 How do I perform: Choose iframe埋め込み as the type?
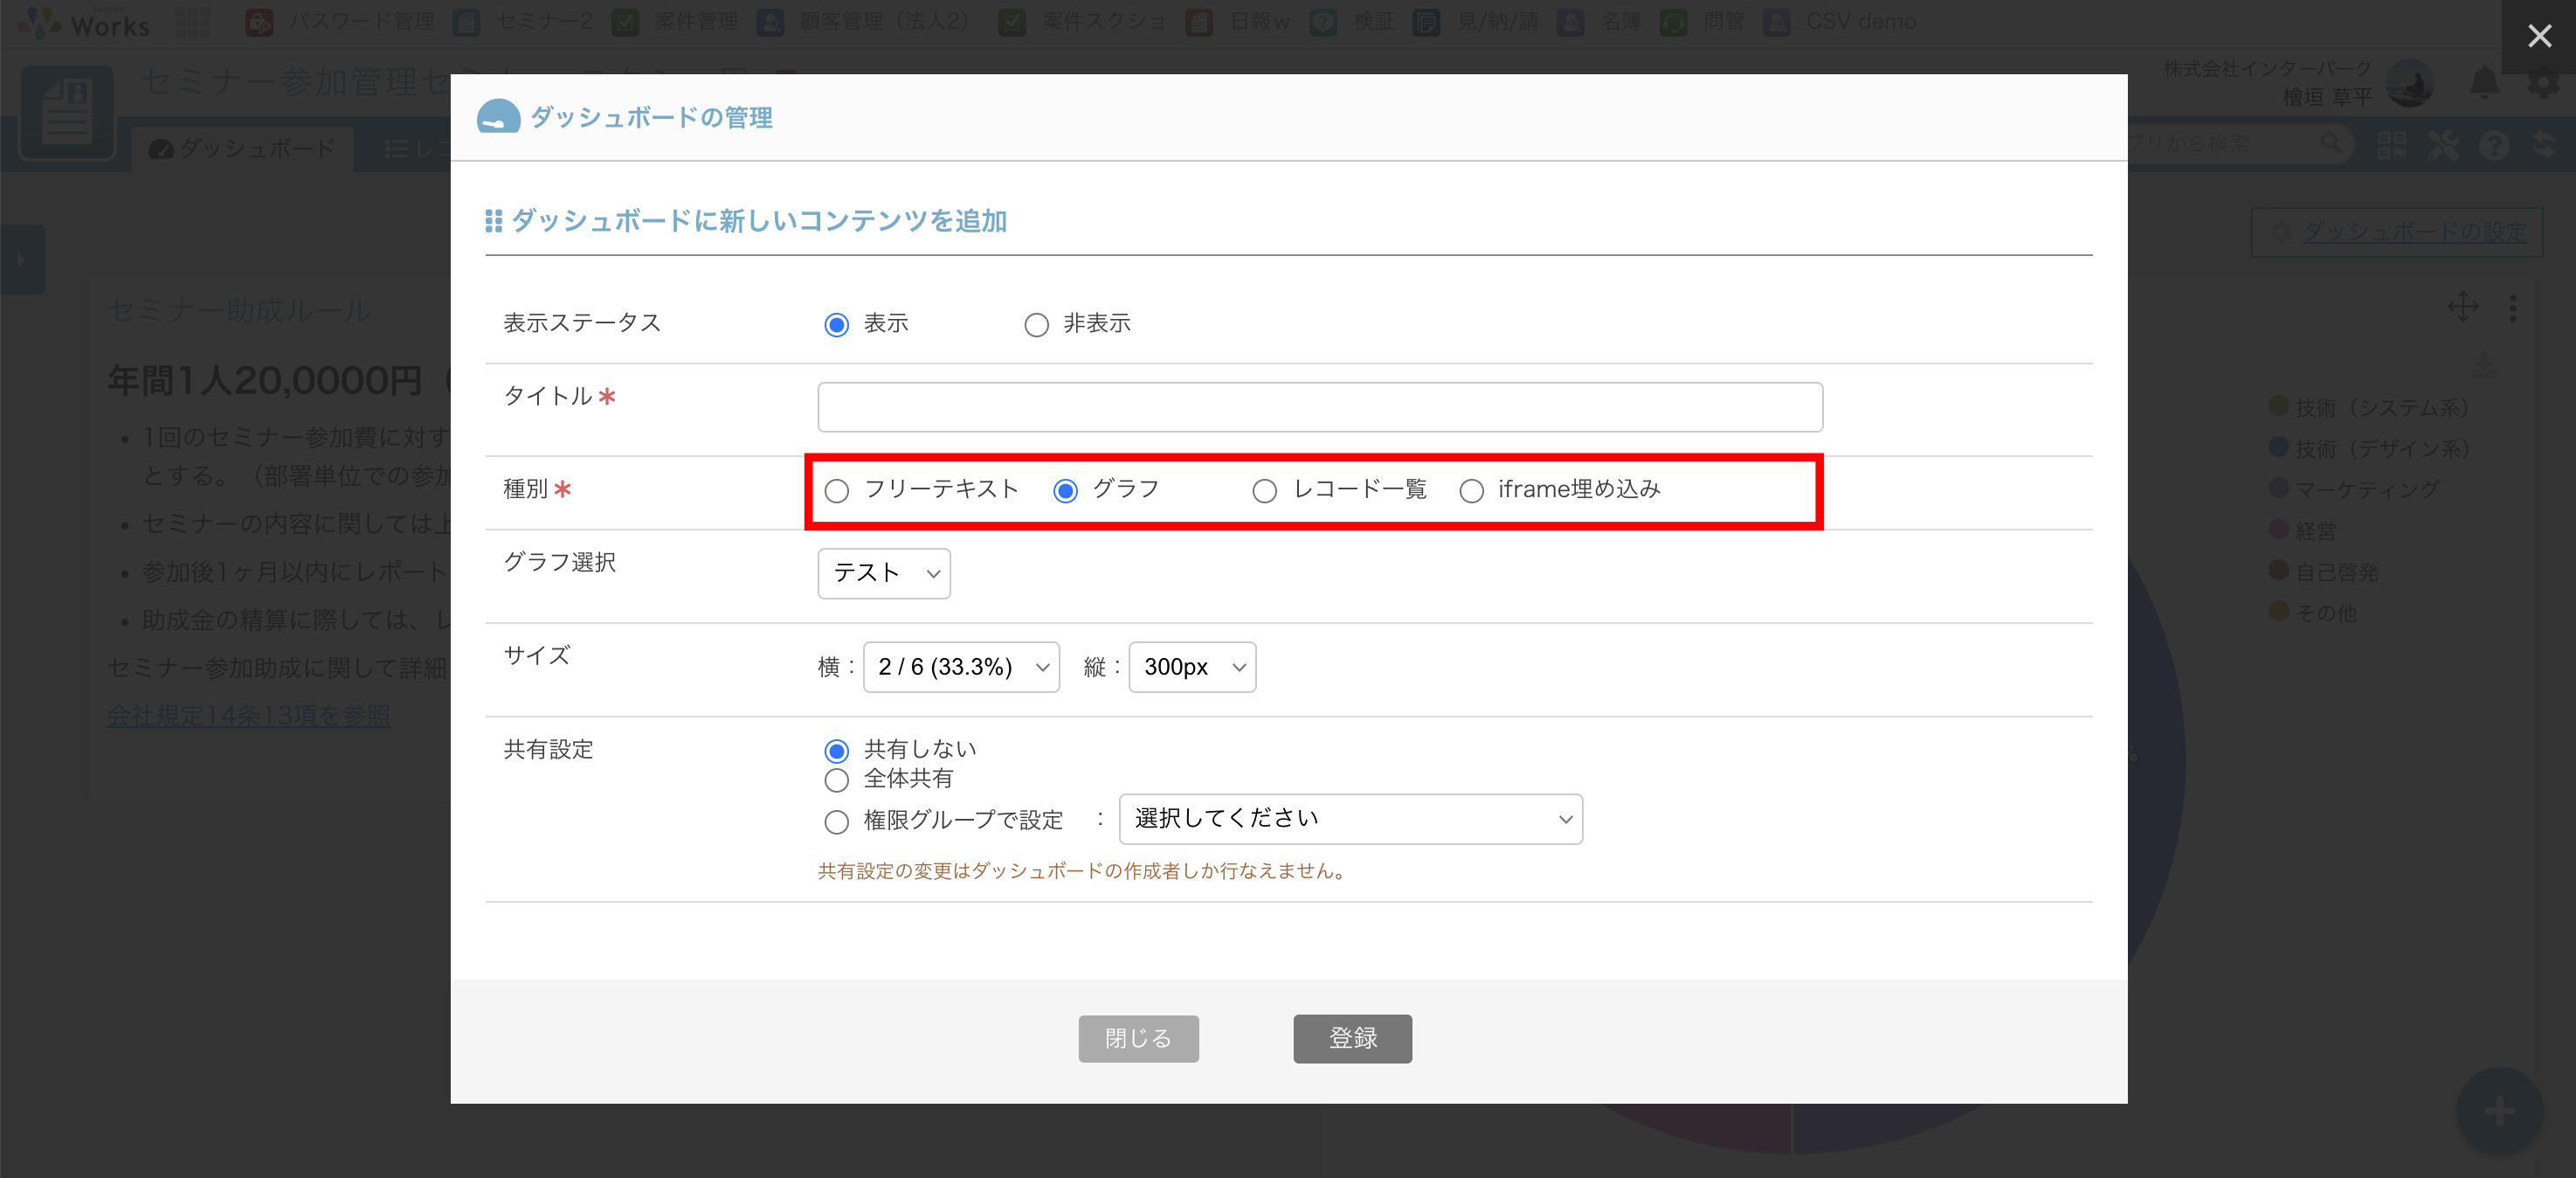[x=1472, y=491]
